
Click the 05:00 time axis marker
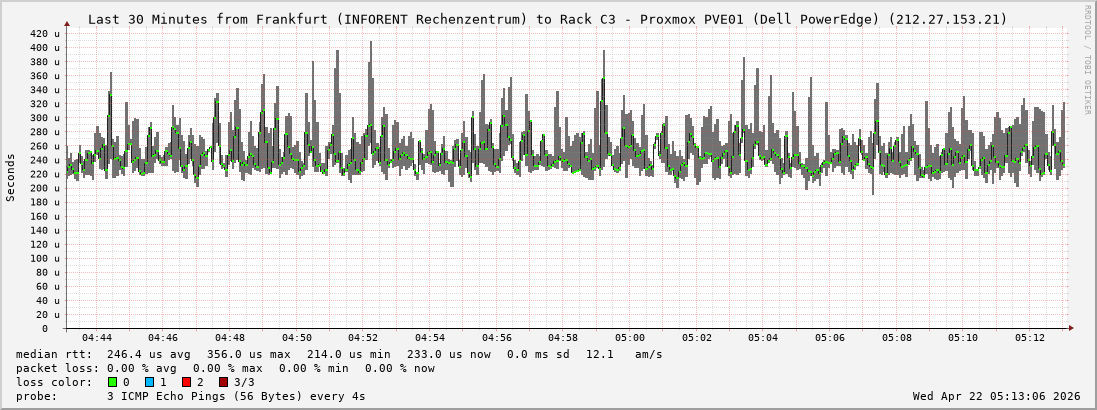coord(630,338)
